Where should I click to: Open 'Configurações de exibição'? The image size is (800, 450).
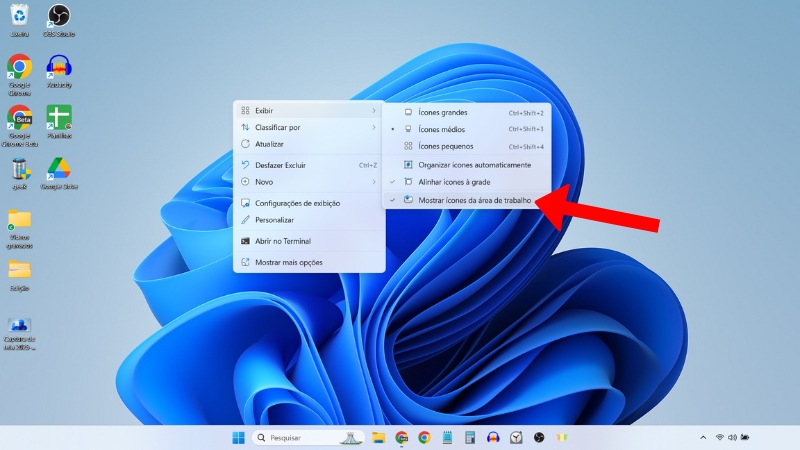point(297,203)
